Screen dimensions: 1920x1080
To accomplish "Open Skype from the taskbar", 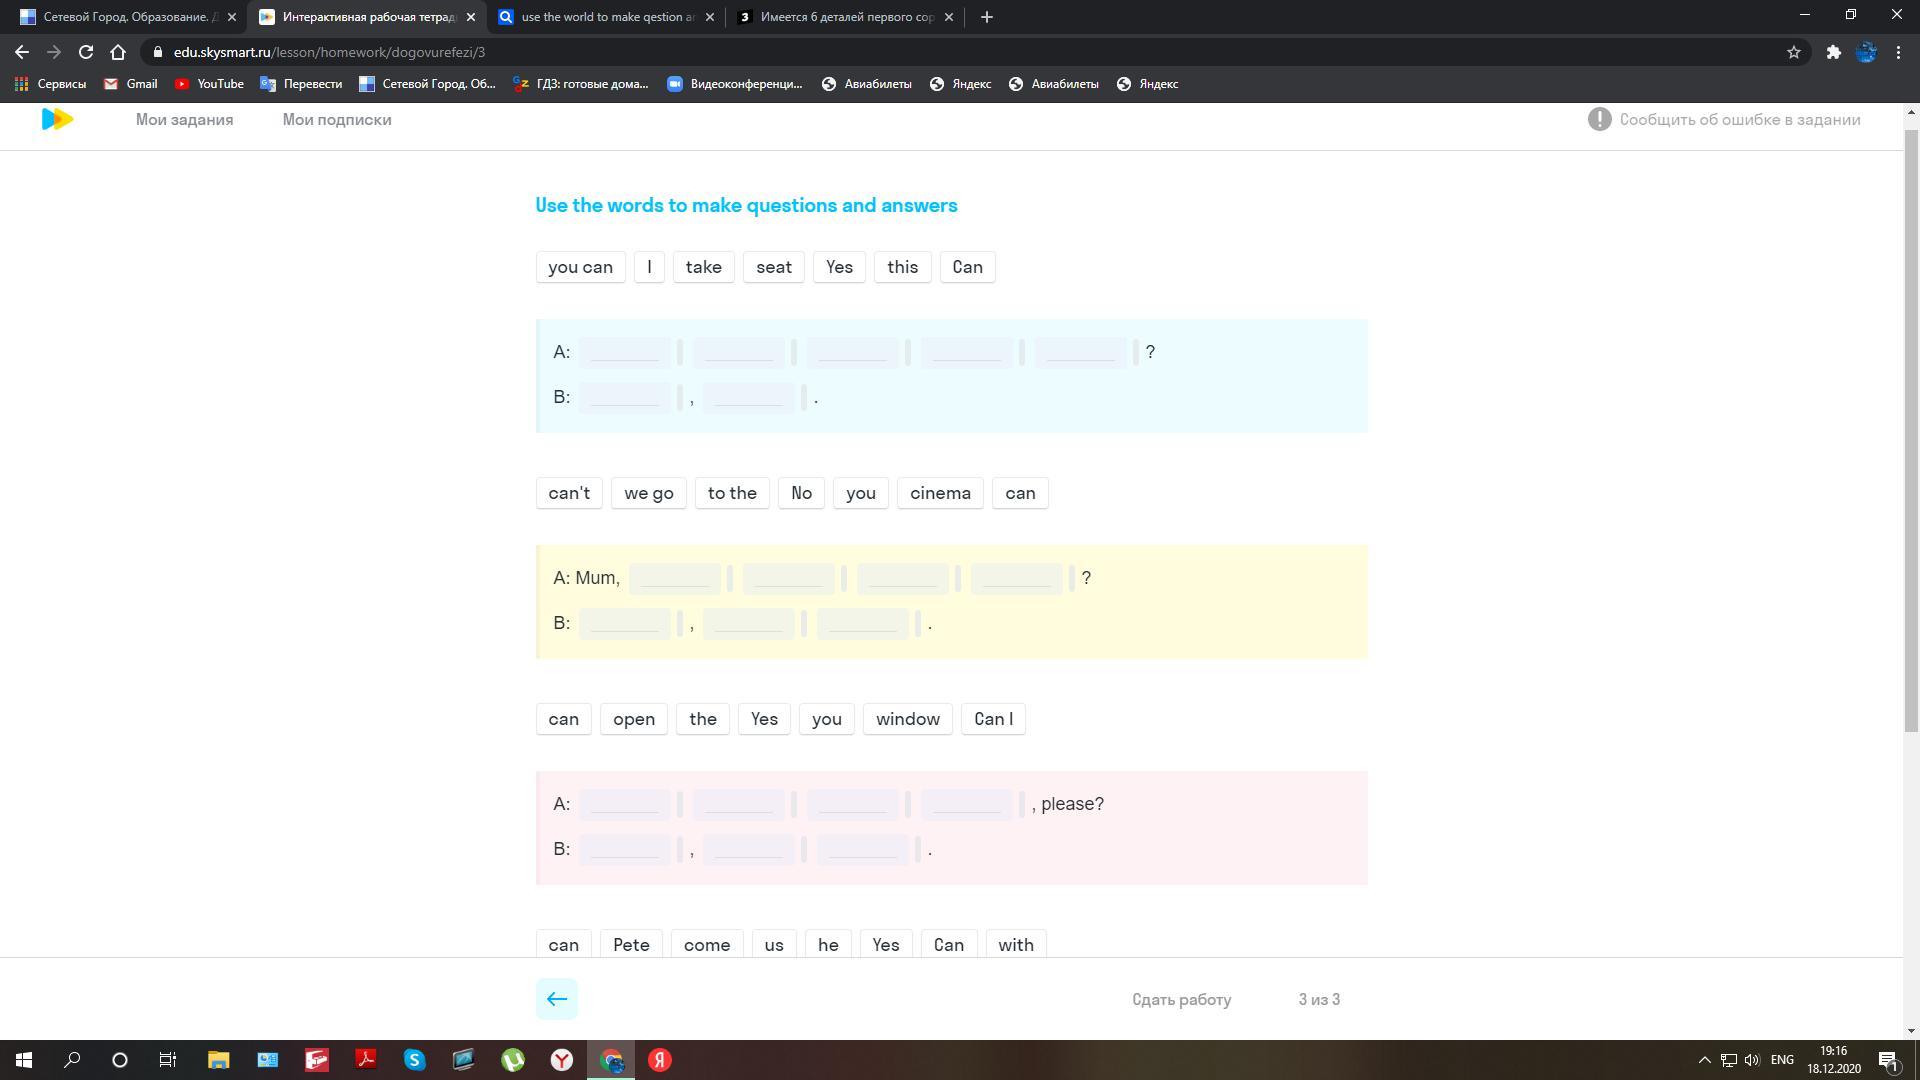I will click(414, 1060).
